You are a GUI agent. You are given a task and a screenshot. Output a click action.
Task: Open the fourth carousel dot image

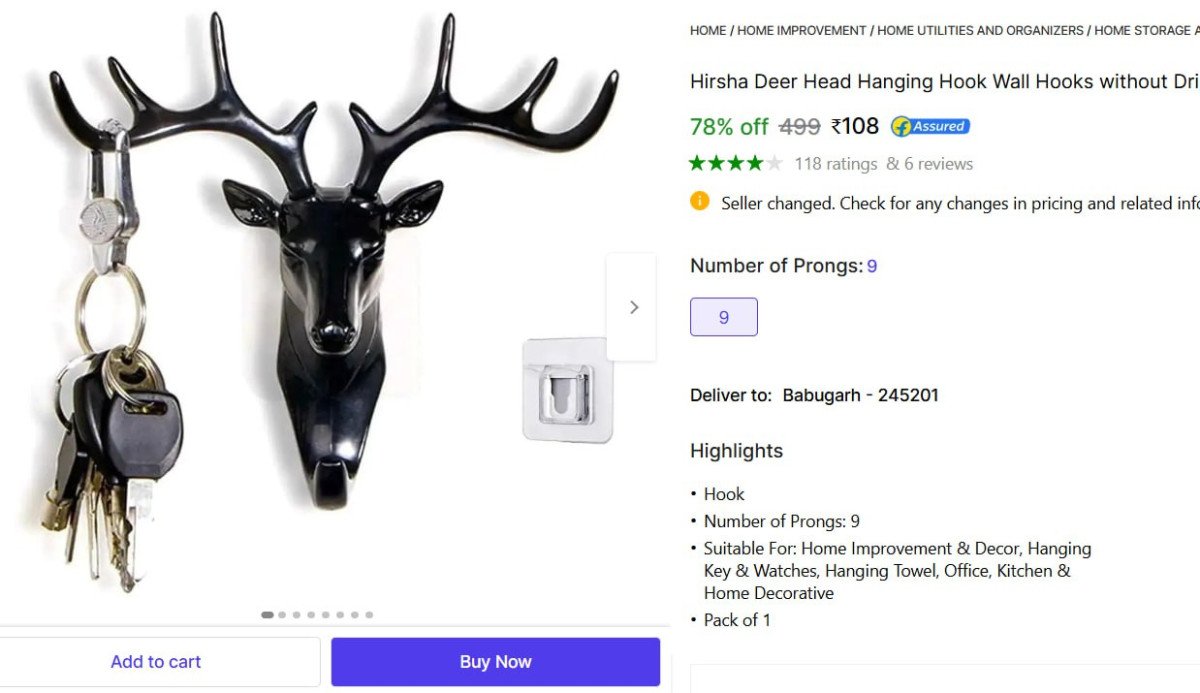[x=311, y=615]
